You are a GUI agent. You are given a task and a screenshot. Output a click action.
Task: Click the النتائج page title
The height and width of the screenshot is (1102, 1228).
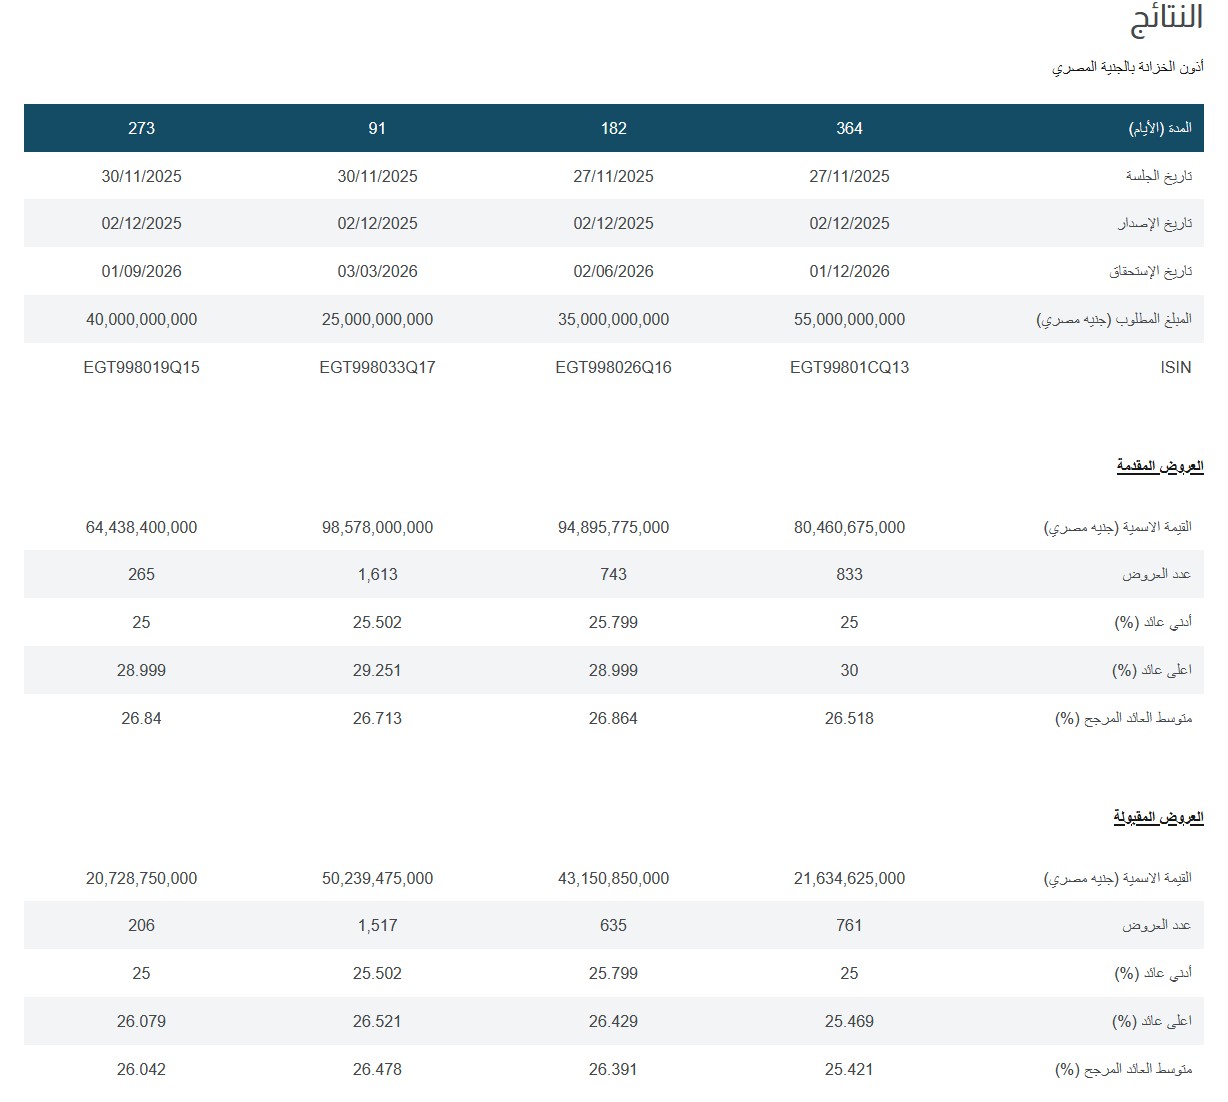[1166, 21]
